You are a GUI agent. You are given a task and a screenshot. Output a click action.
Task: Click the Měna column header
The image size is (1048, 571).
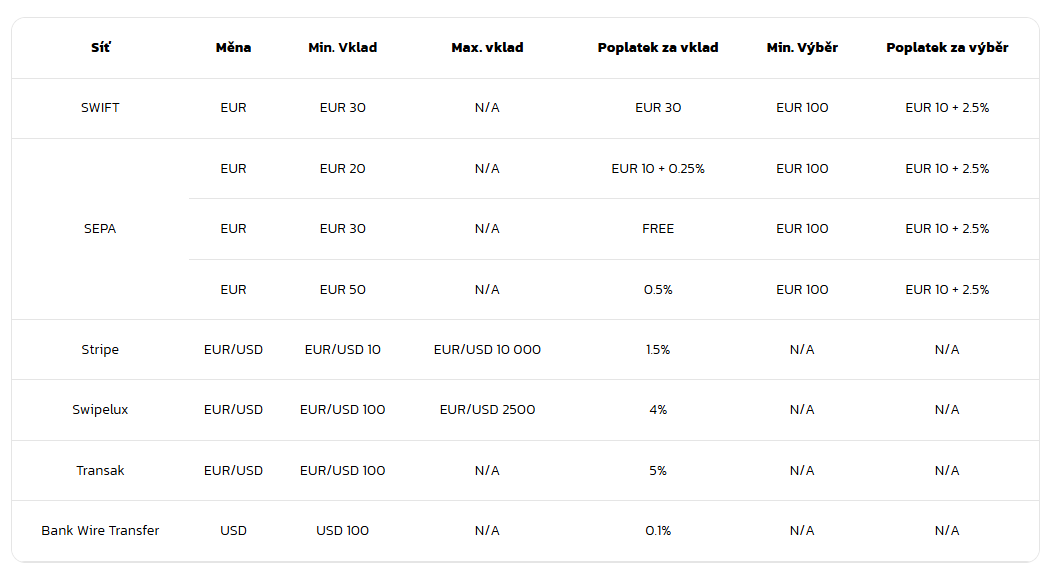233,48
